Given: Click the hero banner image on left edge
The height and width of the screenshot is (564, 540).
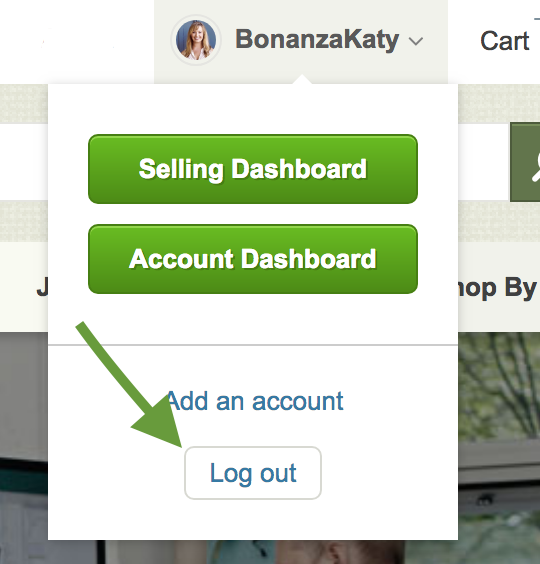Looking at the screenshot, I should [24, 446].
